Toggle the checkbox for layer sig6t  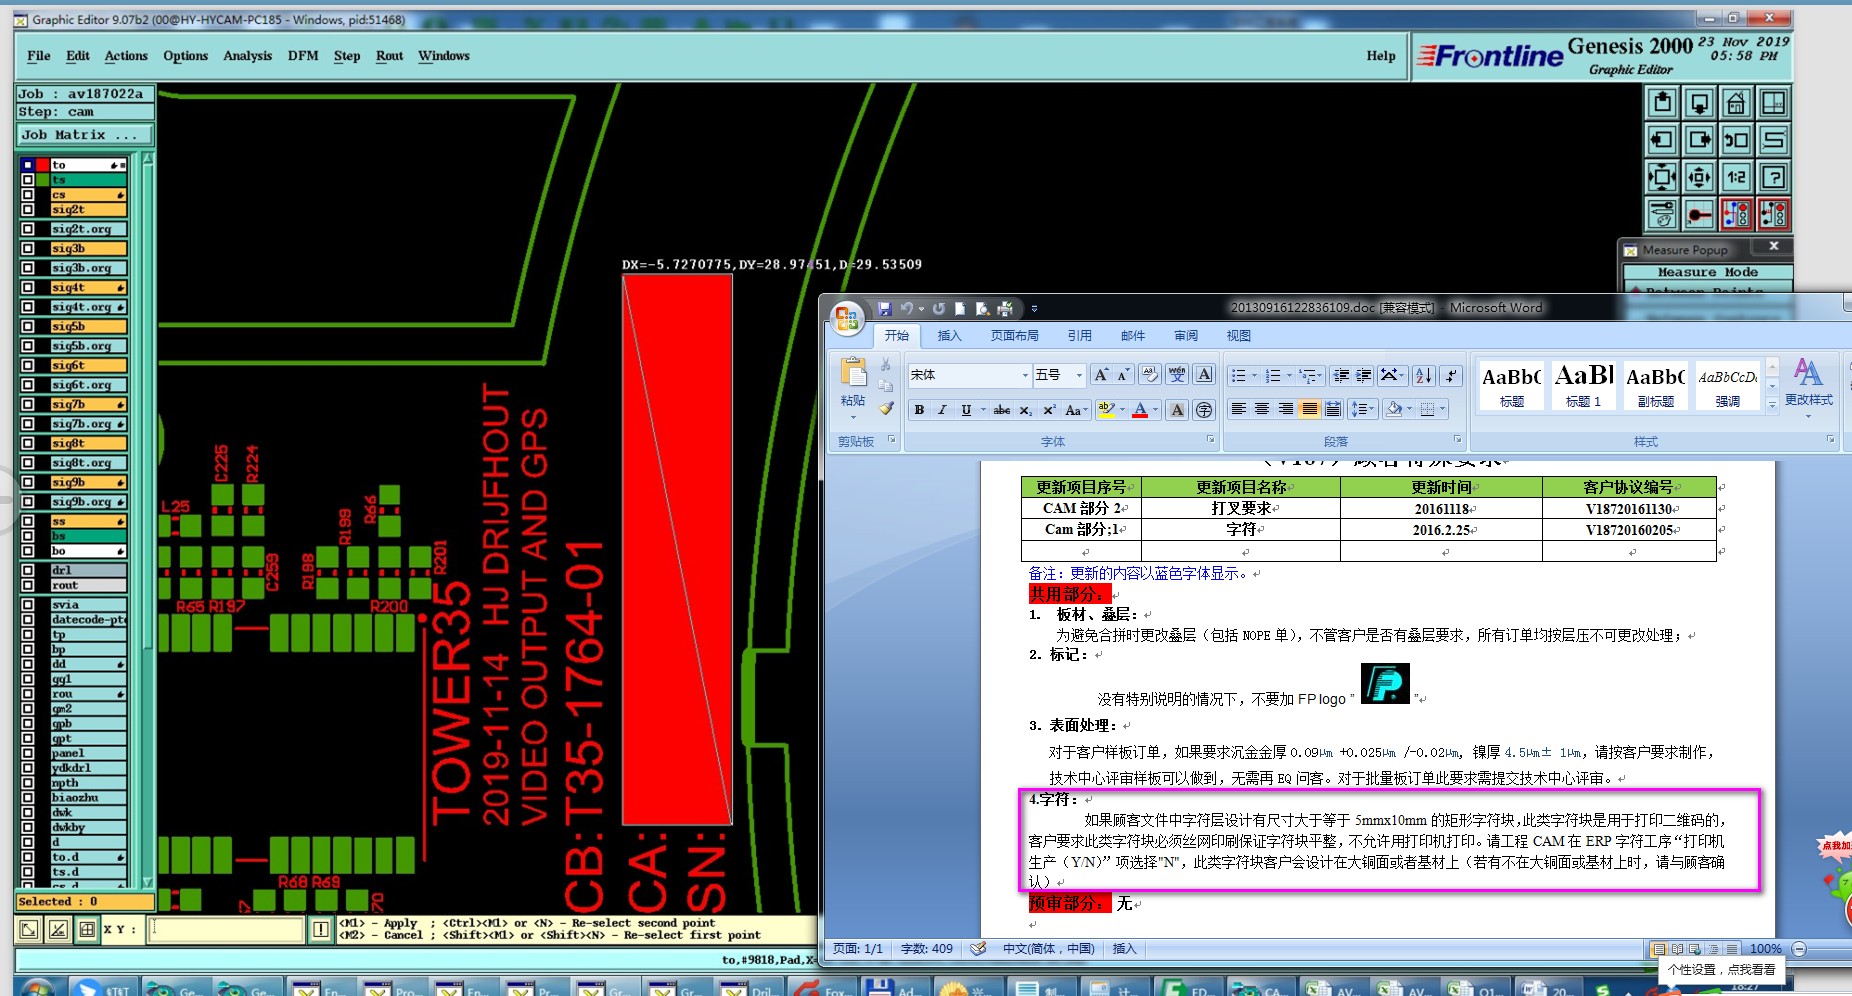[28, 366]
